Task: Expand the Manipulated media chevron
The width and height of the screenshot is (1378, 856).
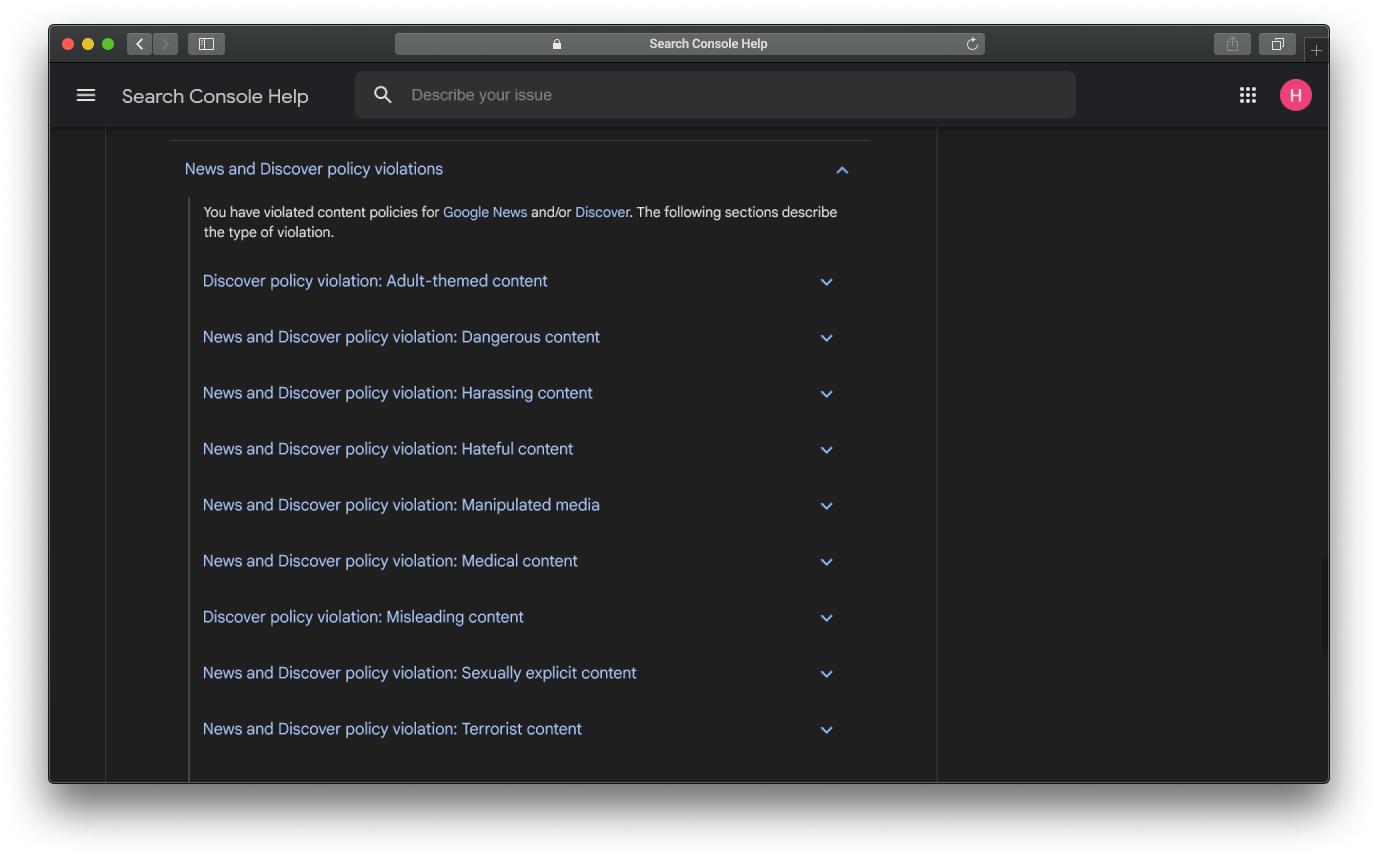Action: 827,506
